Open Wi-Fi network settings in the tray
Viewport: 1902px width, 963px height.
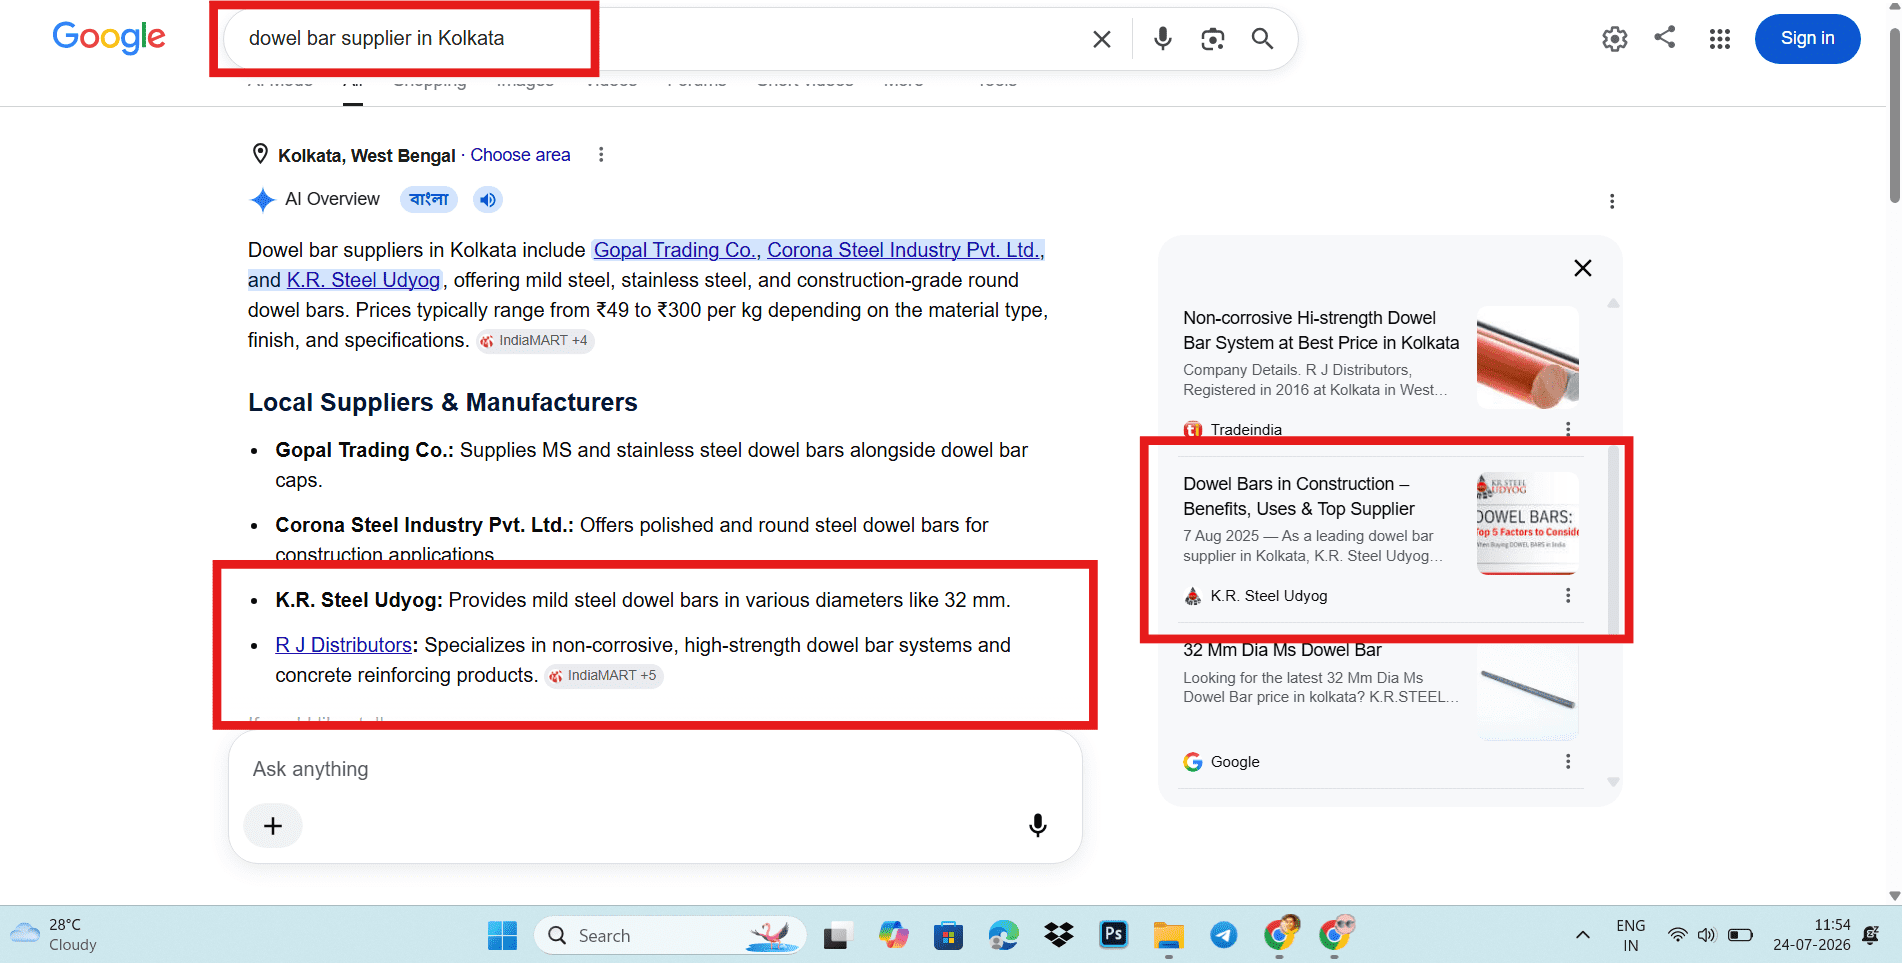1677,936
